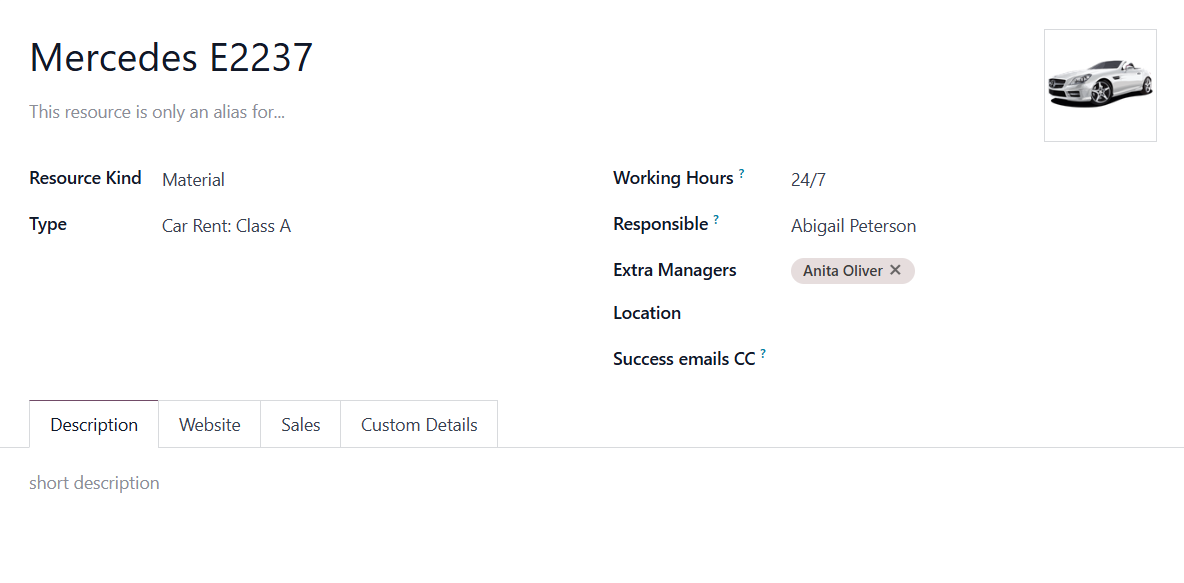Click the empty Location field
Screen dimensions: 1184x583
pyautogui.click(x=973, y=313)
